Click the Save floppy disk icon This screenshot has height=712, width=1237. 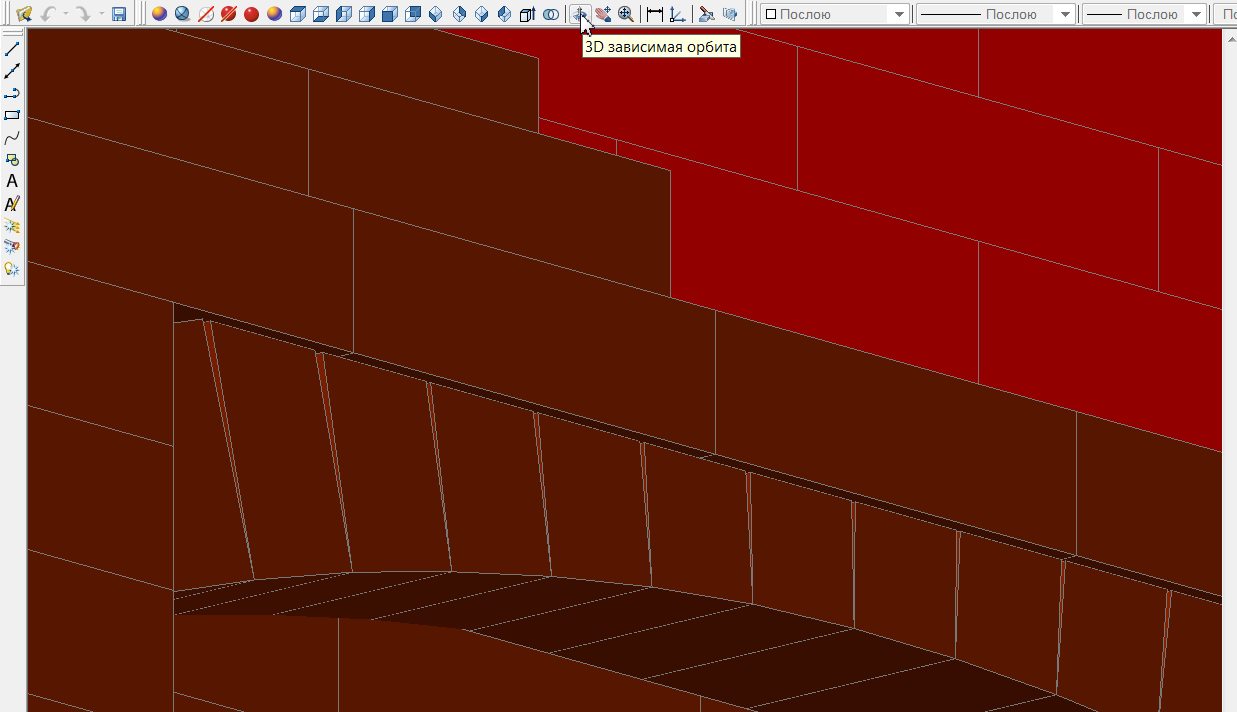click(x=119, y=14)
